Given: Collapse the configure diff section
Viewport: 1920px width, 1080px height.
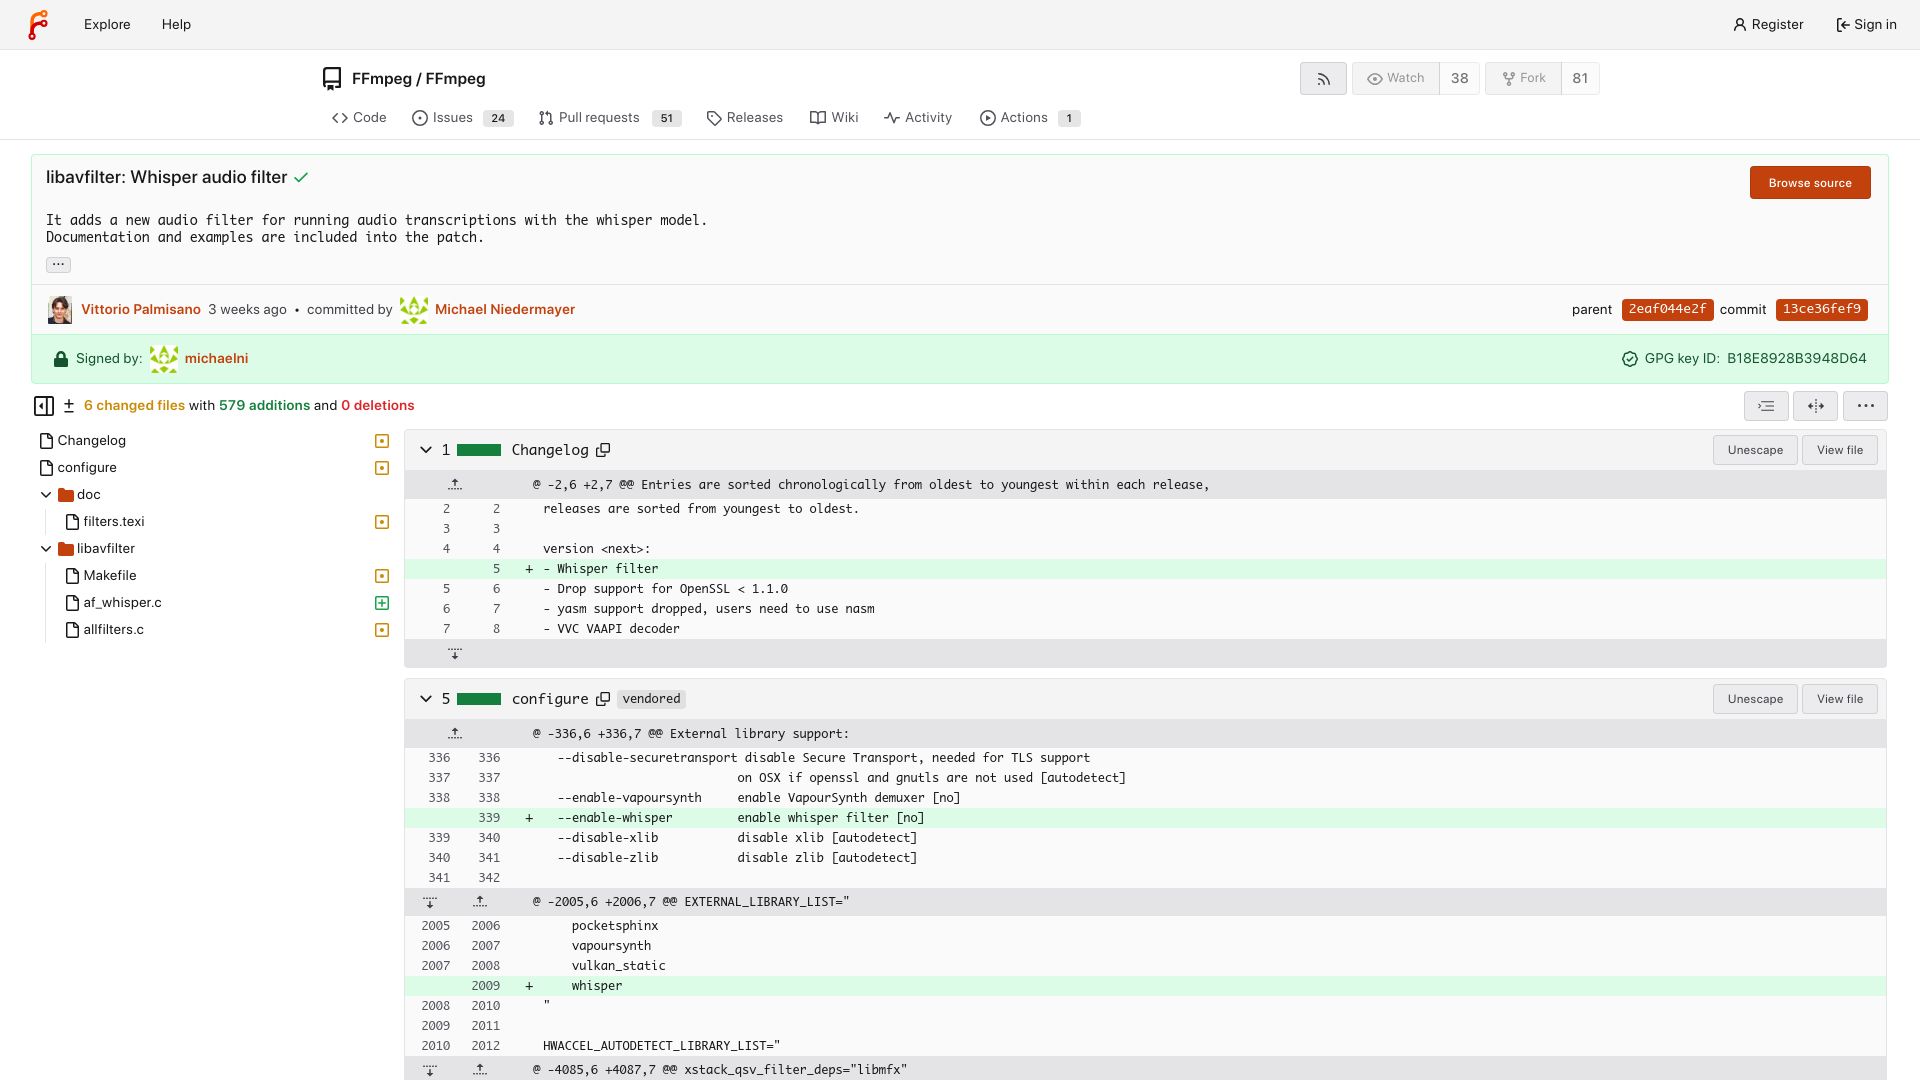Looking at the screenshot, I should pyautogui.click(x=426, y=699).
